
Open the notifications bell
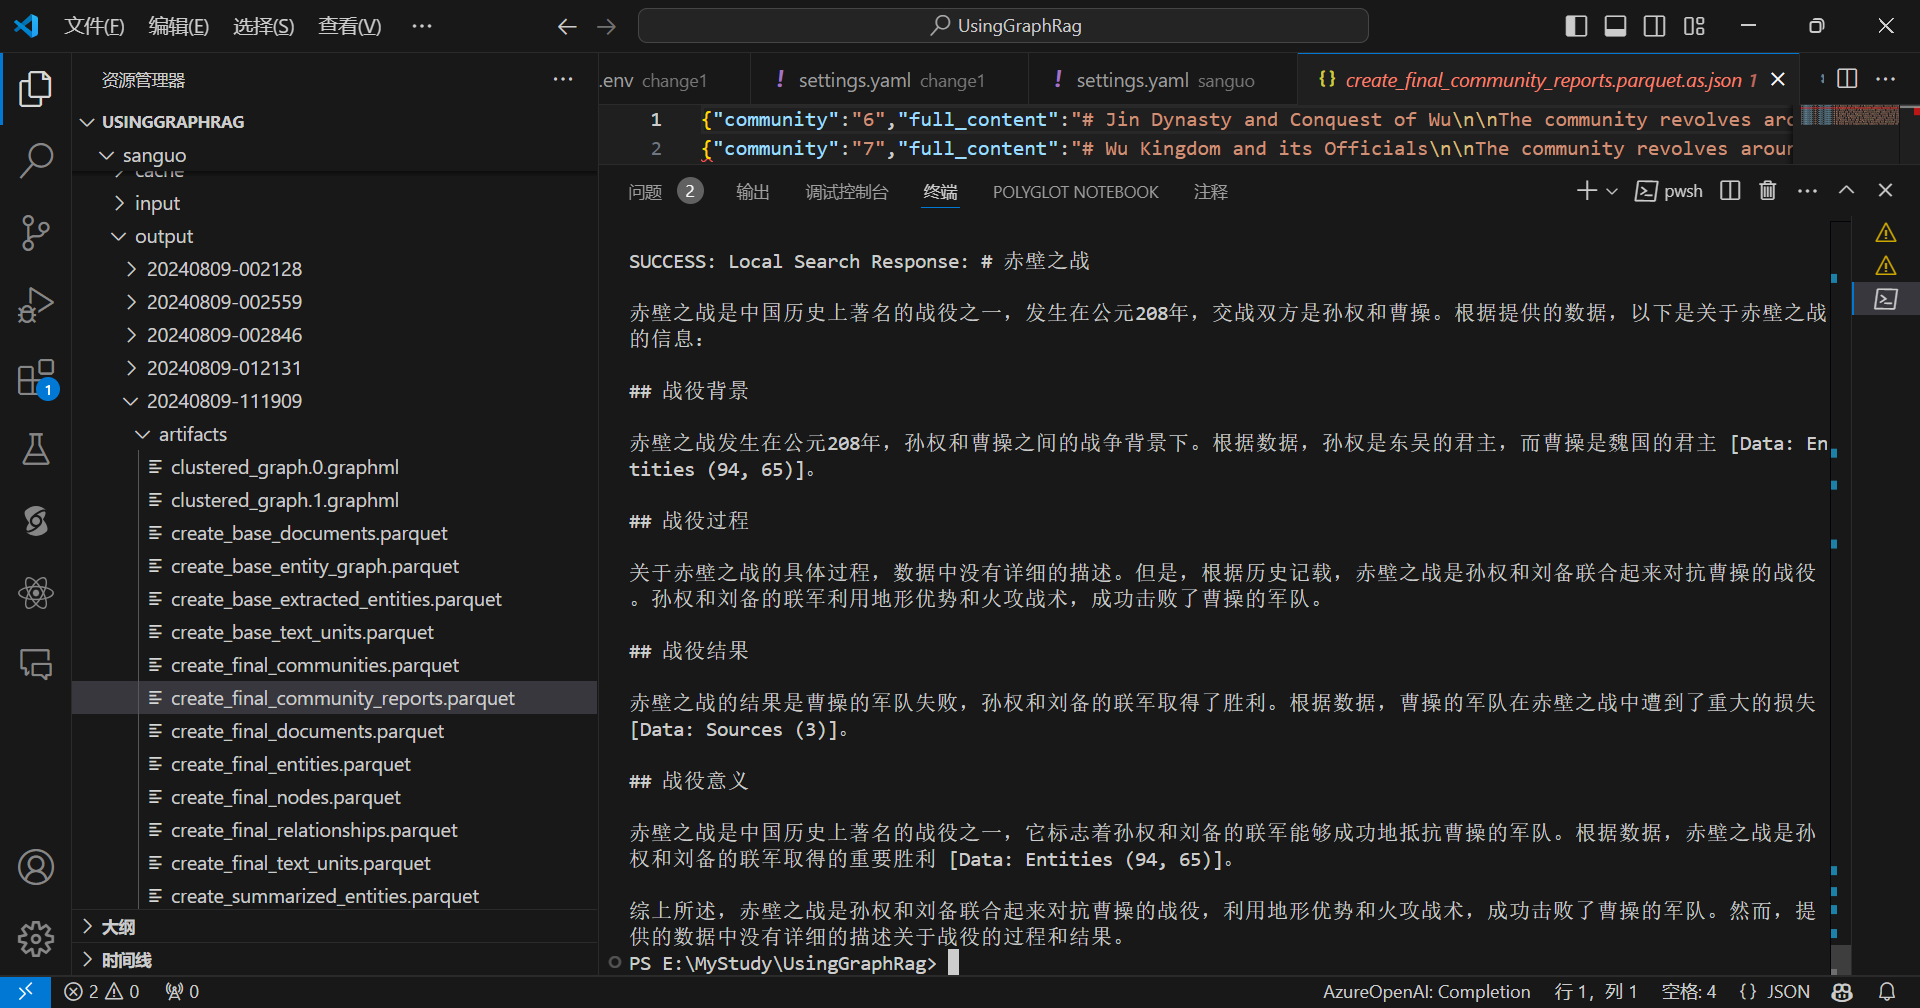1887,991
